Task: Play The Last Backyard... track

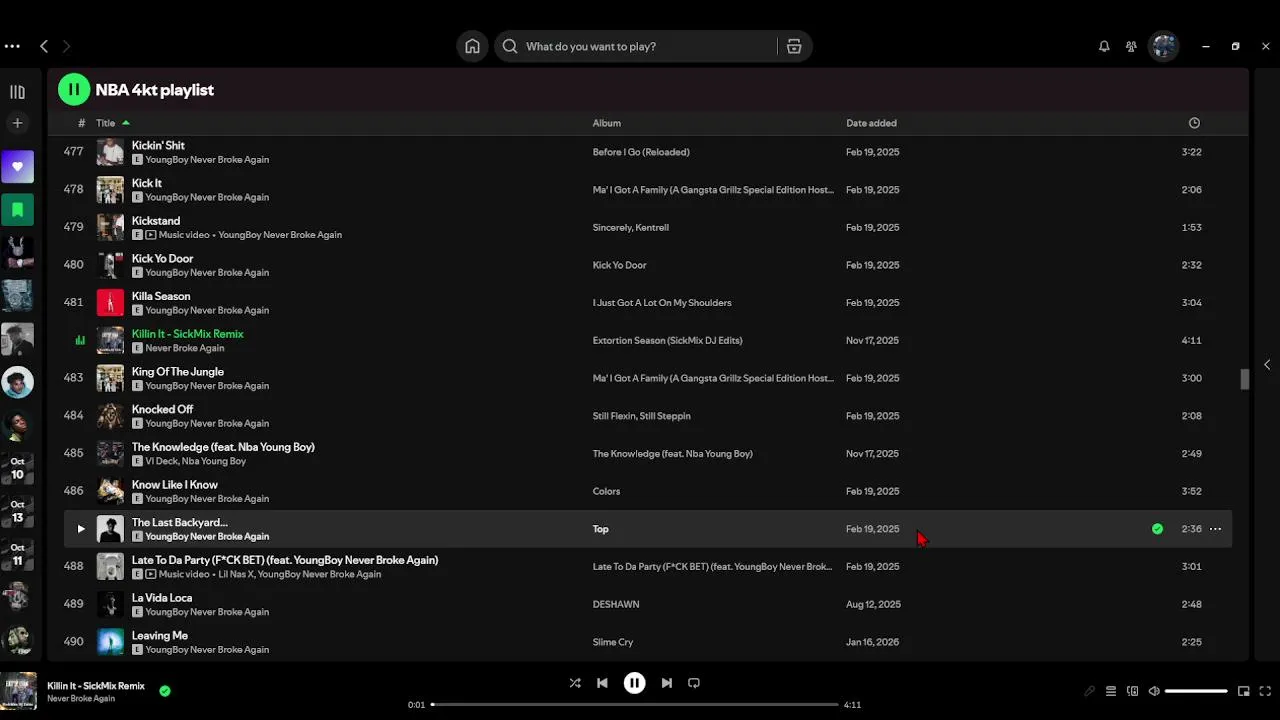Action: click(x=81, y=529)
